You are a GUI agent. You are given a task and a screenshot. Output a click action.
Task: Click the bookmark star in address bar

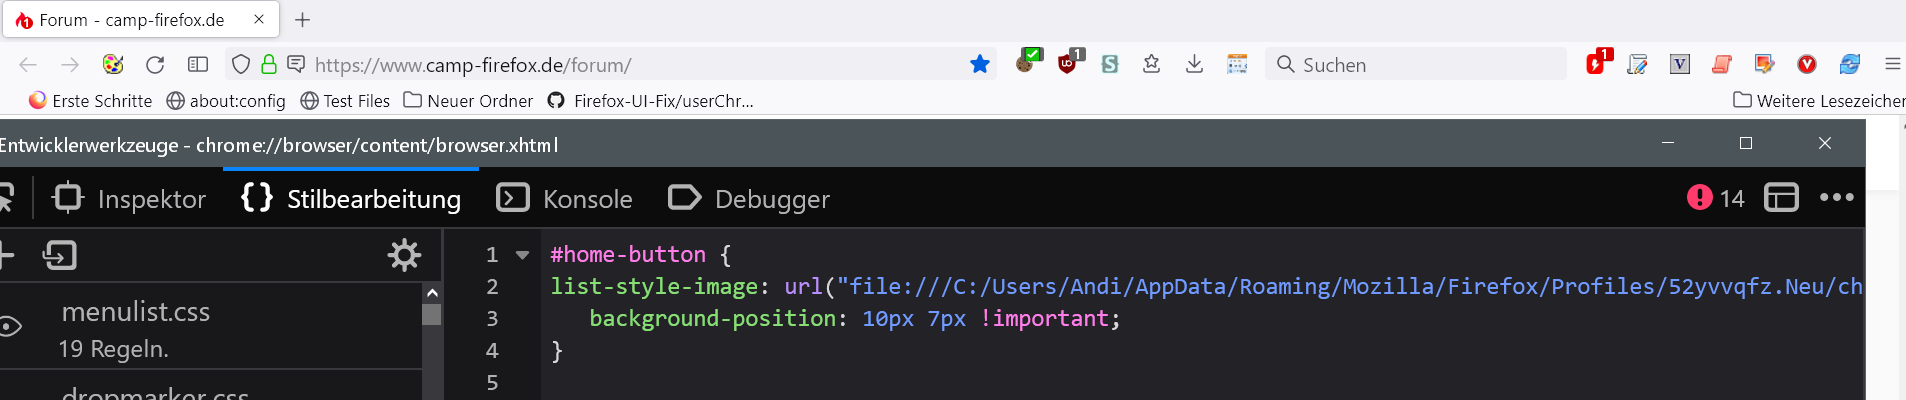coord(979,65)
